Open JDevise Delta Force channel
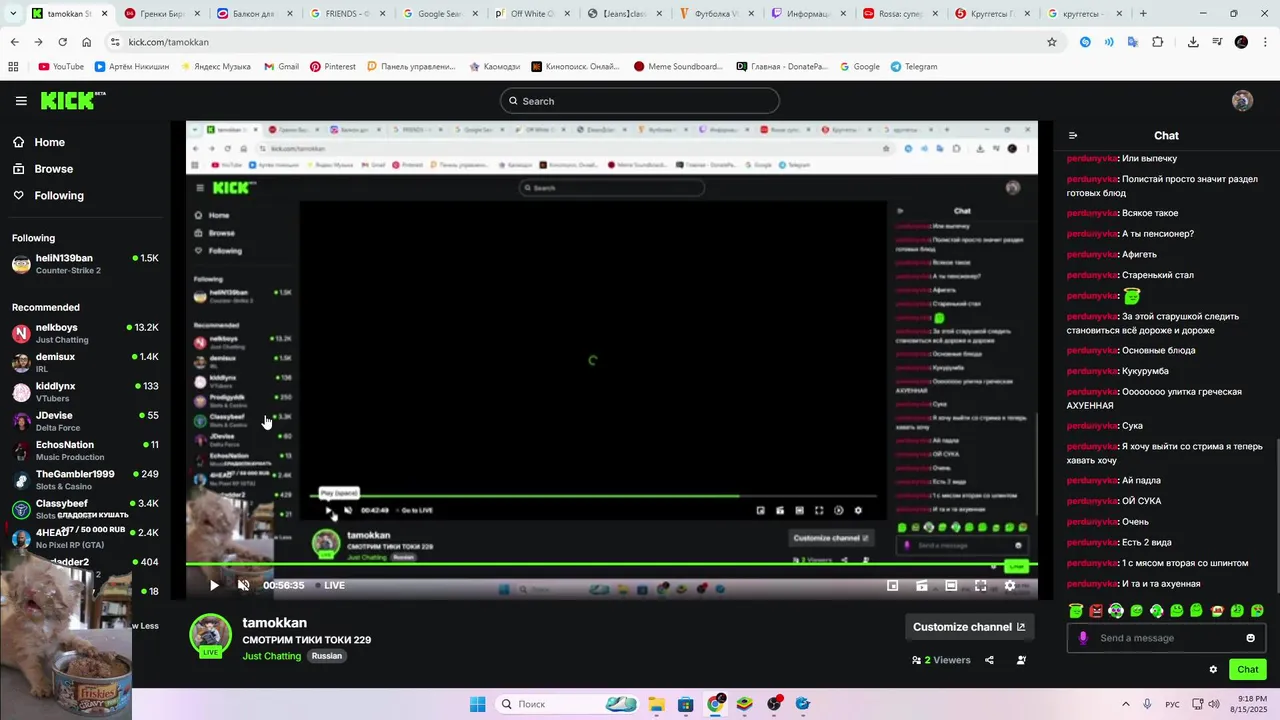The image size is (1280, 720). (85, 421)
